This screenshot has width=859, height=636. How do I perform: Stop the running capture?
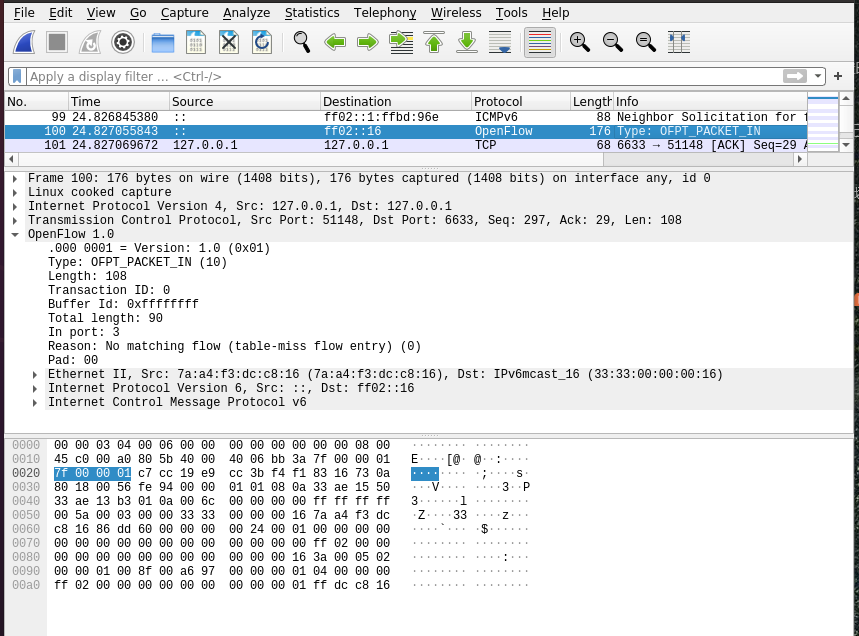57,42
